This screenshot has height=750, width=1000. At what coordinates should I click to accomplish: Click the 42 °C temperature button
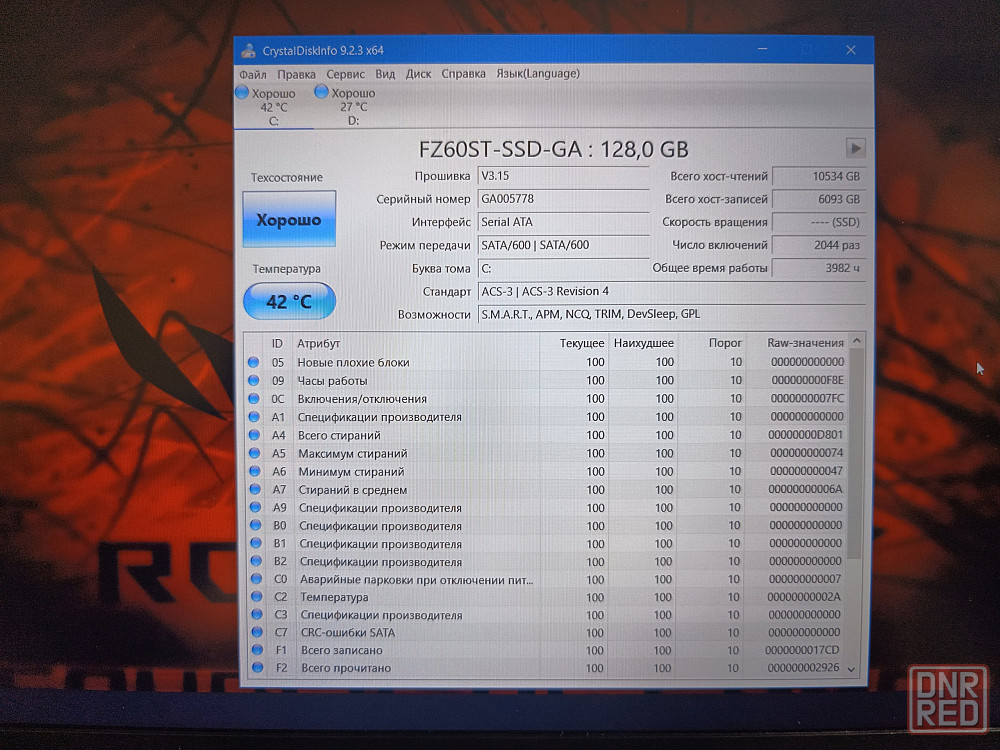coord(289,301)
